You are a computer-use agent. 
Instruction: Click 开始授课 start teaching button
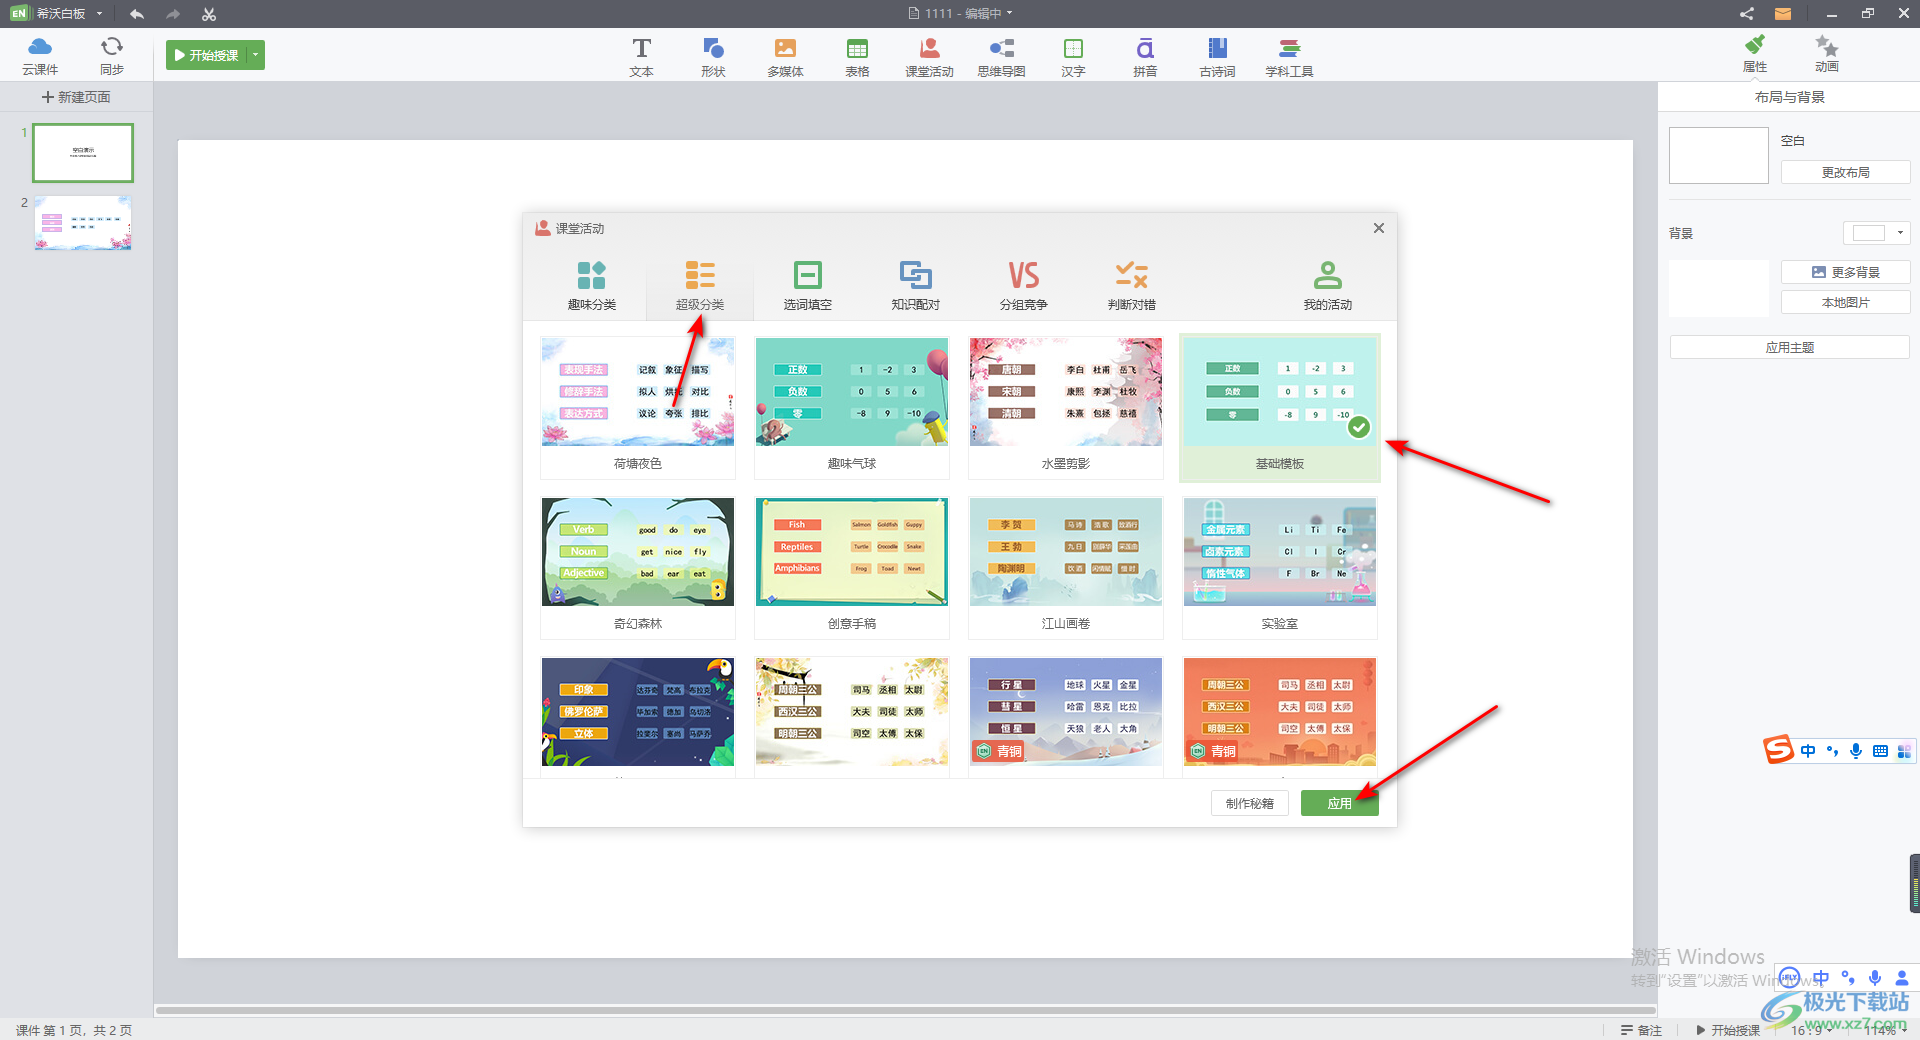coord(206,55)
